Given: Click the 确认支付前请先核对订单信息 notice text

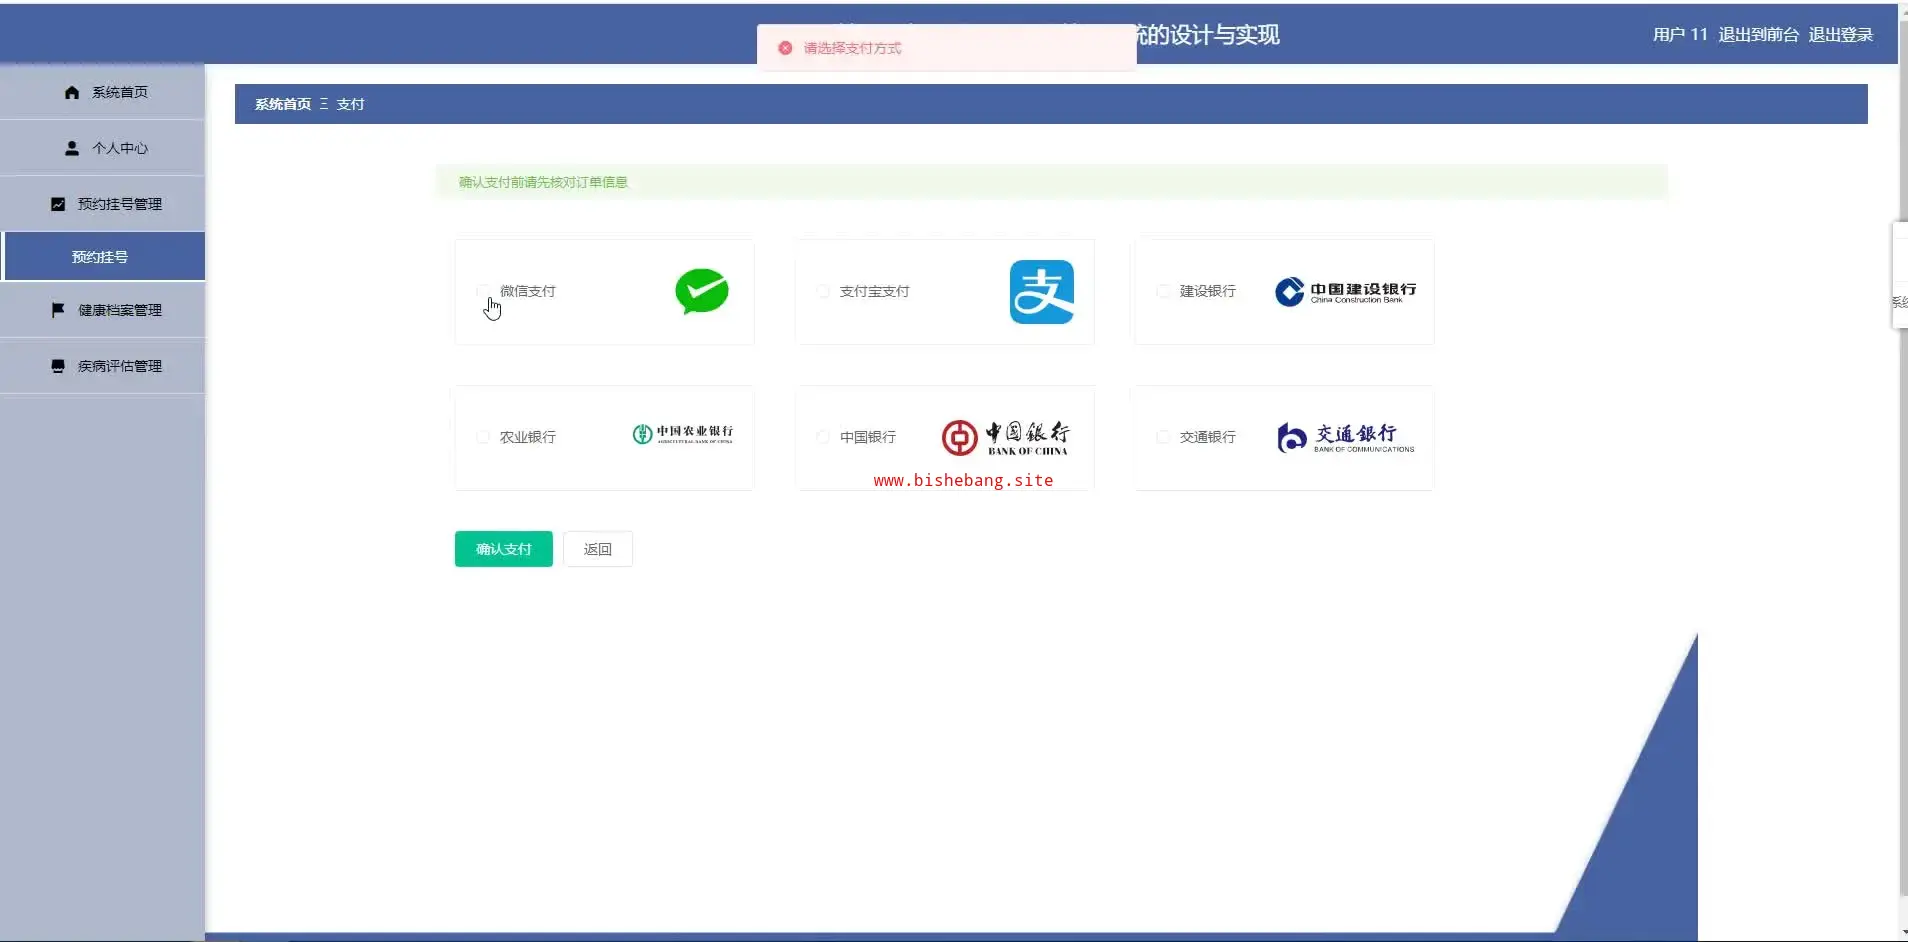Looking at the screenshot, I should tap(543, 182).
